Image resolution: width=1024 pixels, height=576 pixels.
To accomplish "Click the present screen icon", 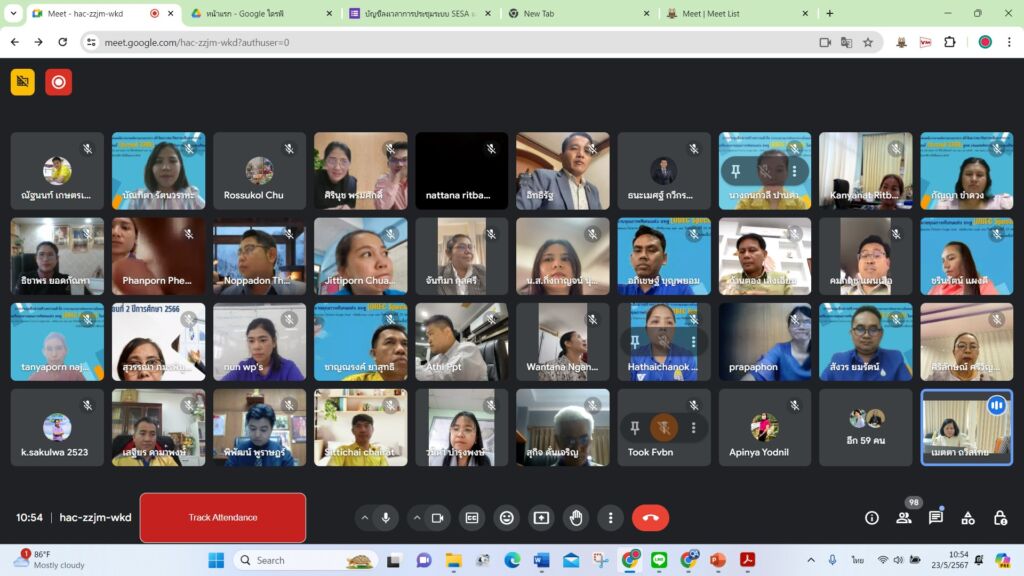I will pos(541,518).
